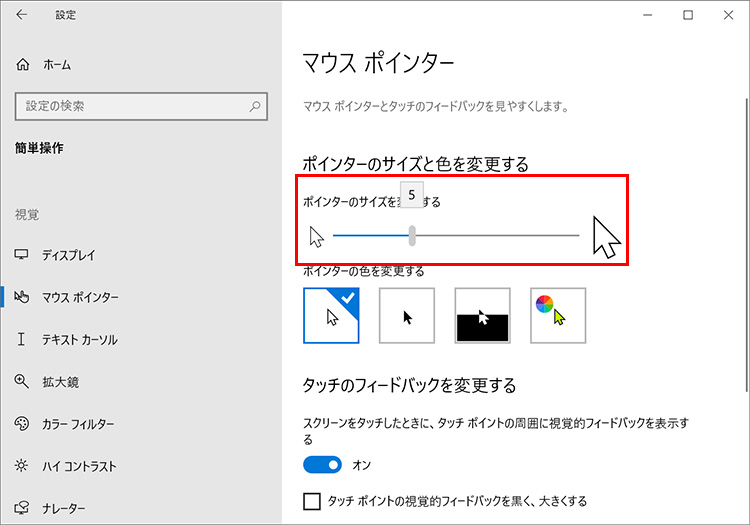
Task: Click the ディスプレイ monitor icon
Action: (22, 255)
